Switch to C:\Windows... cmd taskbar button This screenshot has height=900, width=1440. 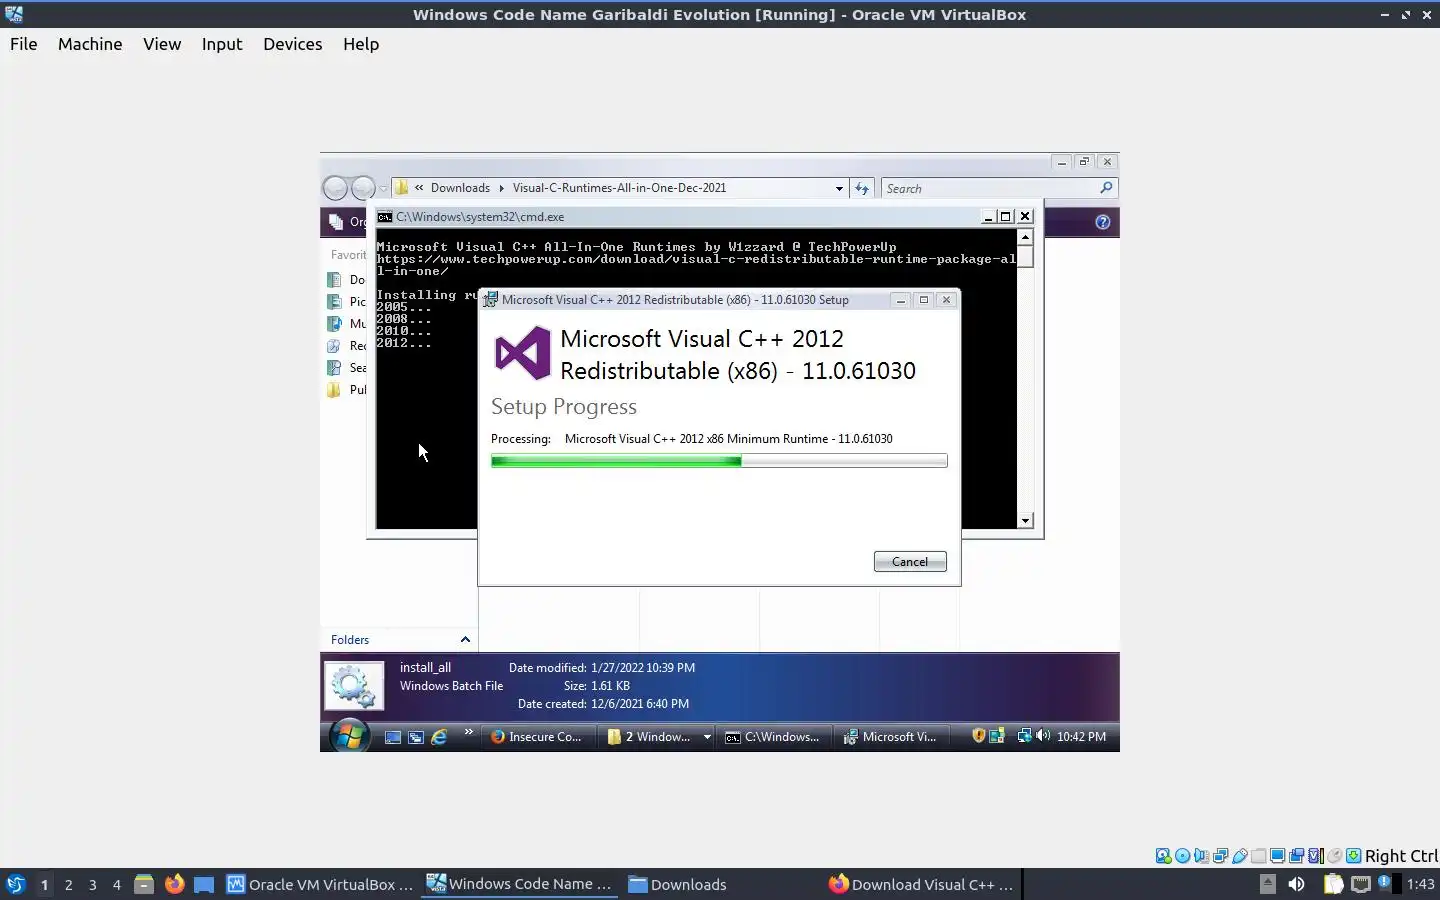(x=774, y=737)
